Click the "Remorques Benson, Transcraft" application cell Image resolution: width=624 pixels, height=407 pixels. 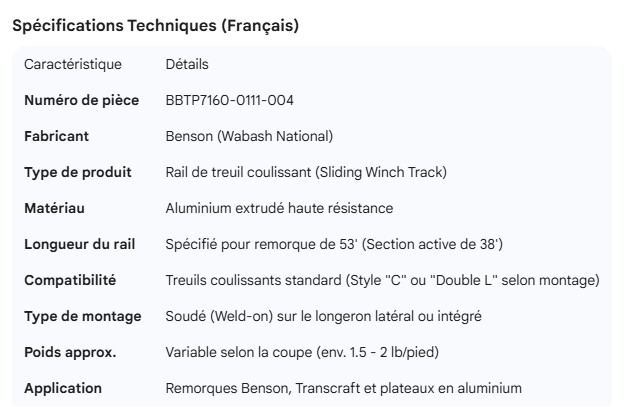(x=343, y=388)
